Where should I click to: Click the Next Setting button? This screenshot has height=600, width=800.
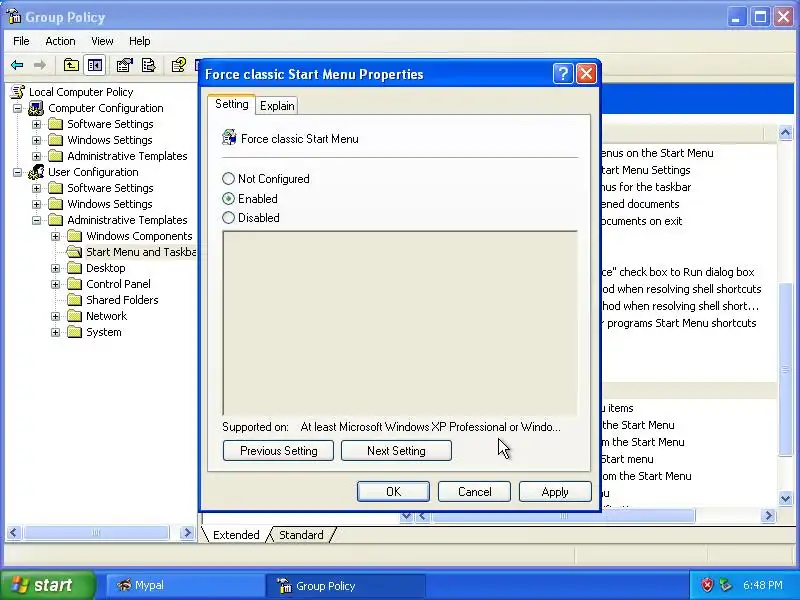pos(396,451)
